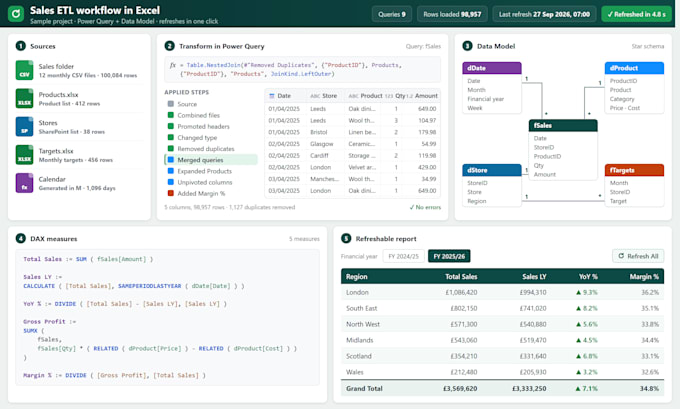
Task: Click the Products.xlsx file icon
Action: [24, 99]
